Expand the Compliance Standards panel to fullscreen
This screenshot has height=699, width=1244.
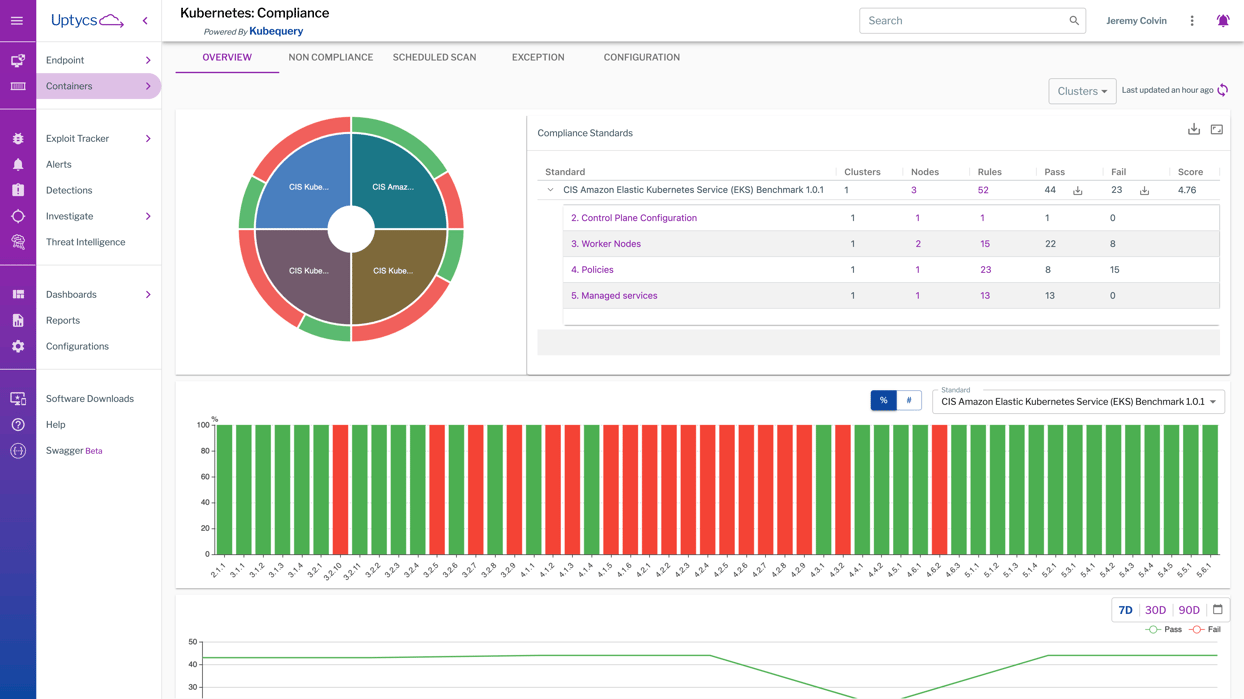(x=1216, y=129)
